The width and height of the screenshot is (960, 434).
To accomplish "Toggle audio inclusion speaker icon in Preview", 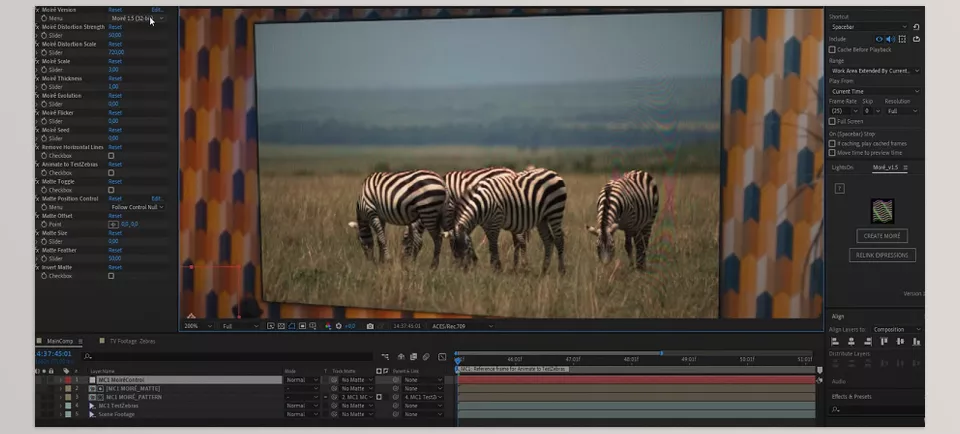I will coord(890,39).
